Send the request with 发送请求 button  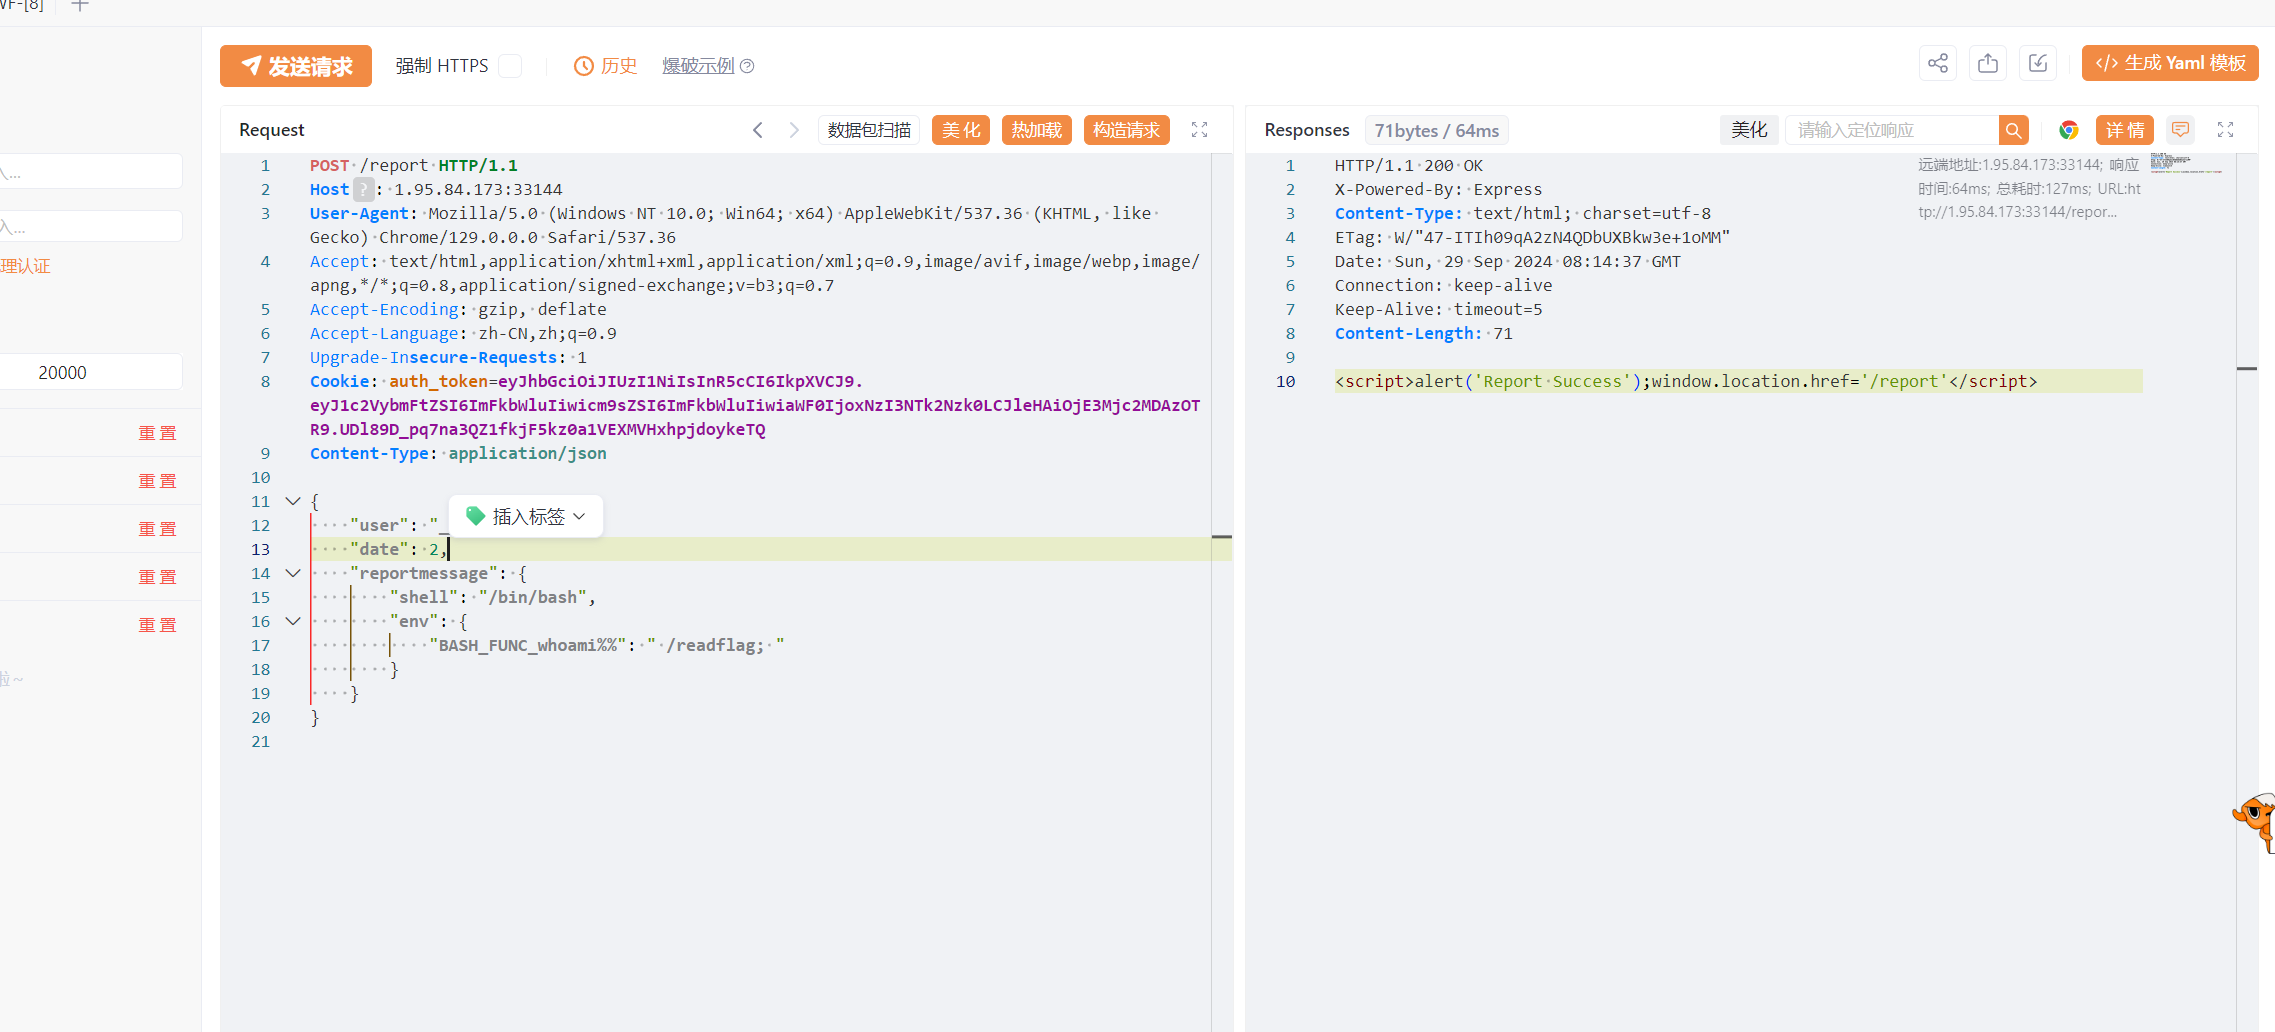[296, 66]
